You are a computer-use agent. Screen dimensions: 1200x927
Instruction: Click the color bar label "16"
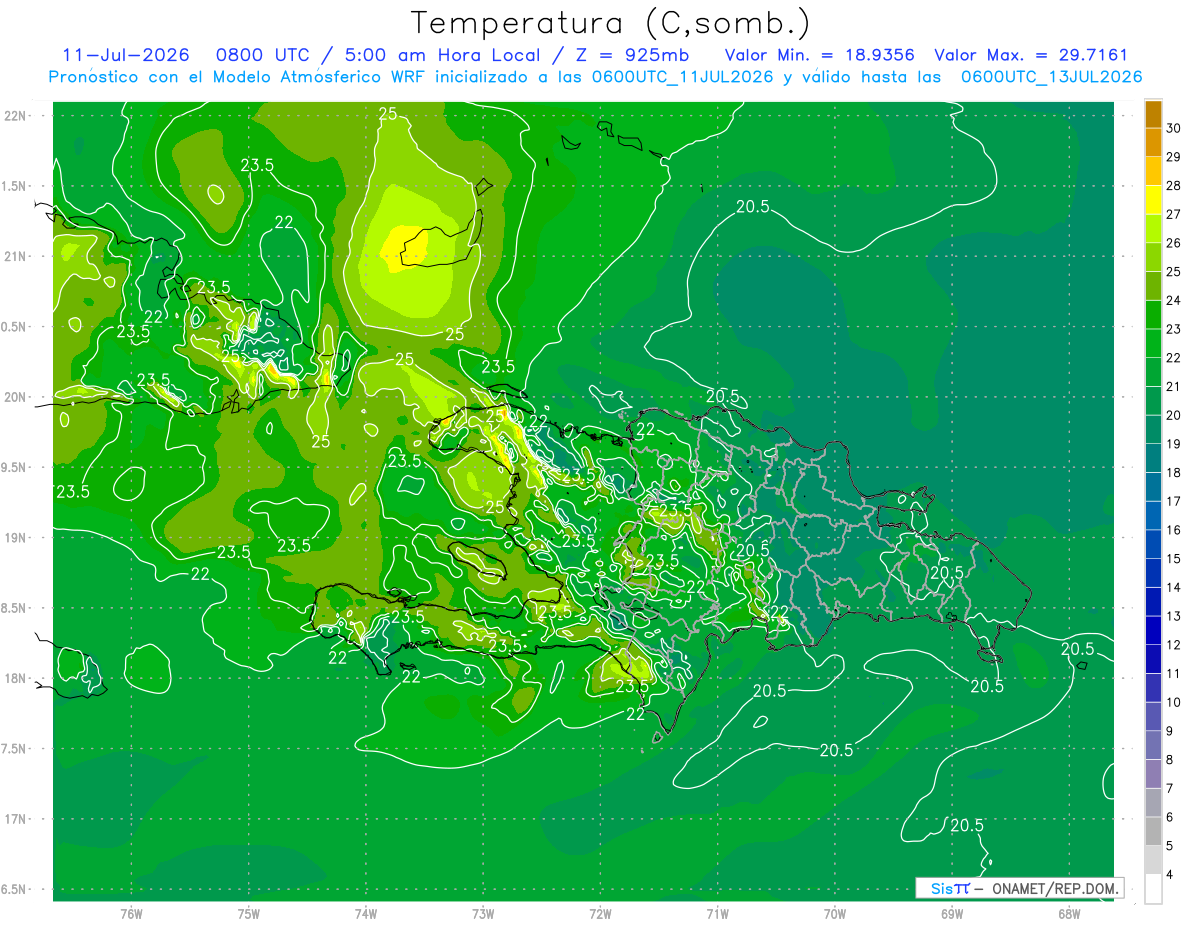tap(1173, 530)
